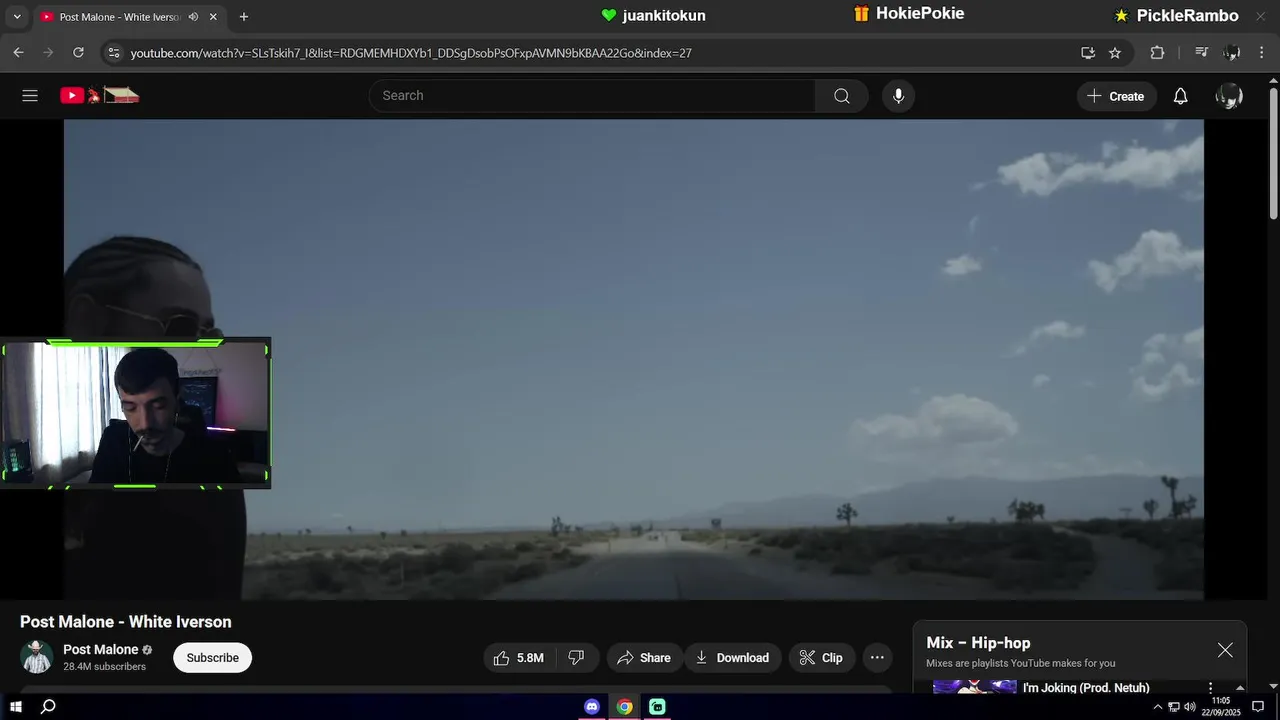Open Discord from the taskbar

(592, 707)
